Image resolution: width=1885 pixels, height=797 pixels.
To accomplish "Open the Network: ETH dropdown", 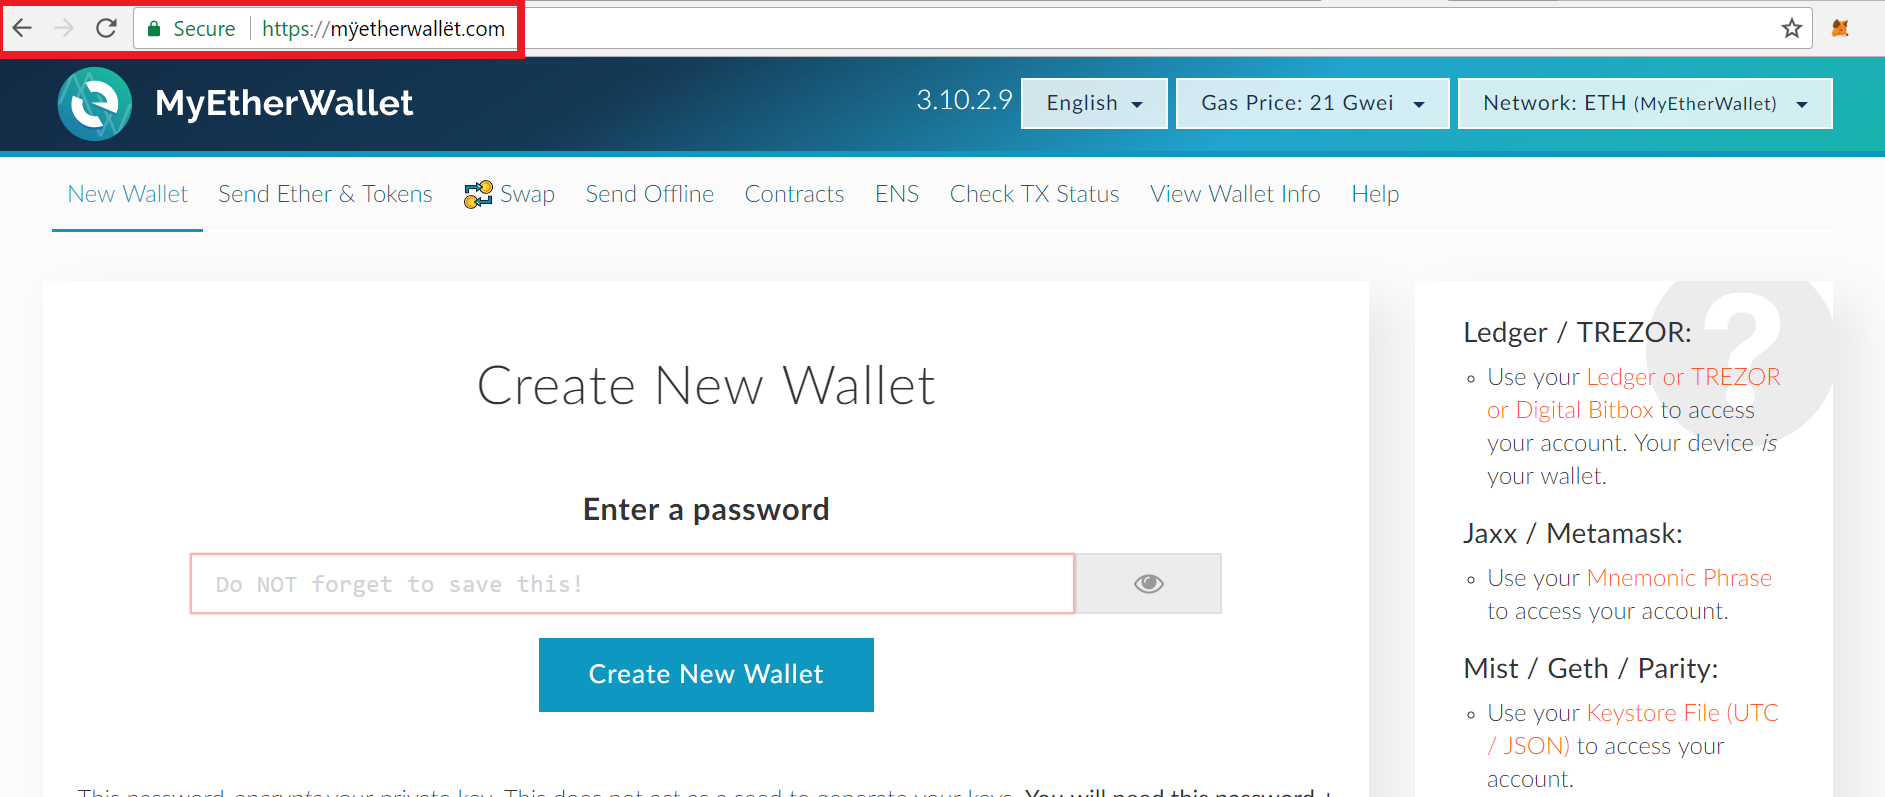I will tap(1645, 103).
